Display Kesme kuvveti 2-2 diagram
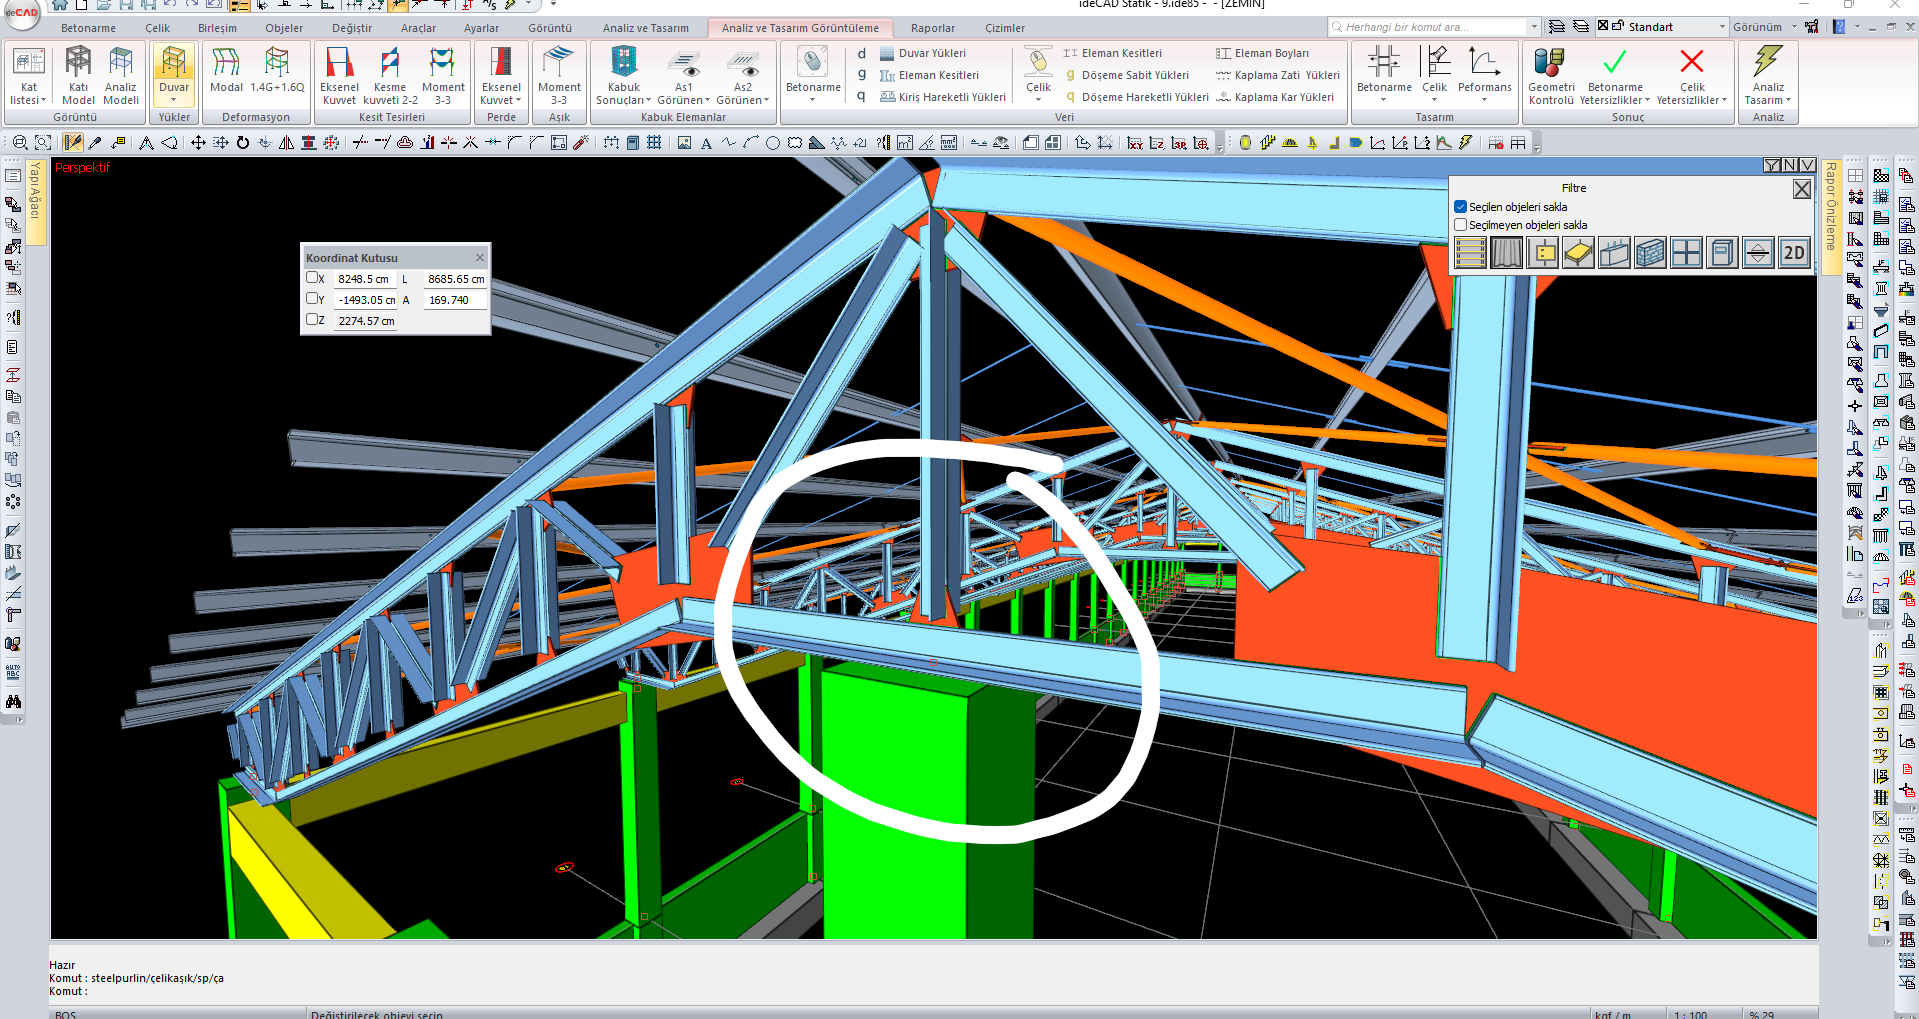This screenshot has height=1019, width=1919. pyautogui.click(x=390, y=75)
